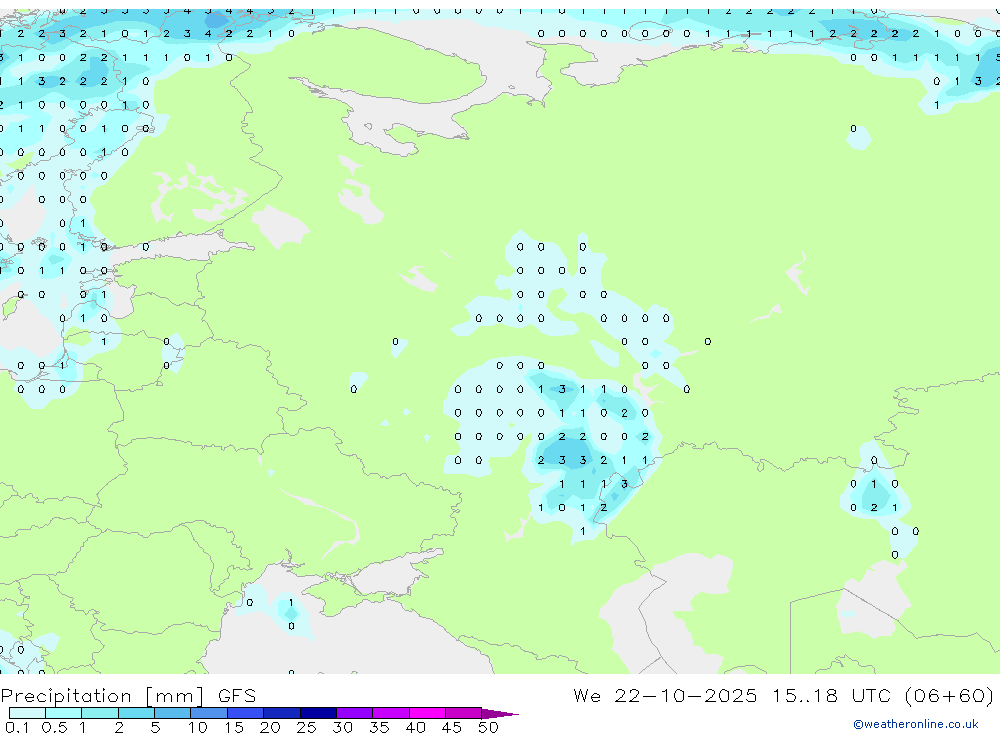Click the "Precipitation [mm]" title text
1000x733 pixels.
pyautogui.click(x=102, y=696)
